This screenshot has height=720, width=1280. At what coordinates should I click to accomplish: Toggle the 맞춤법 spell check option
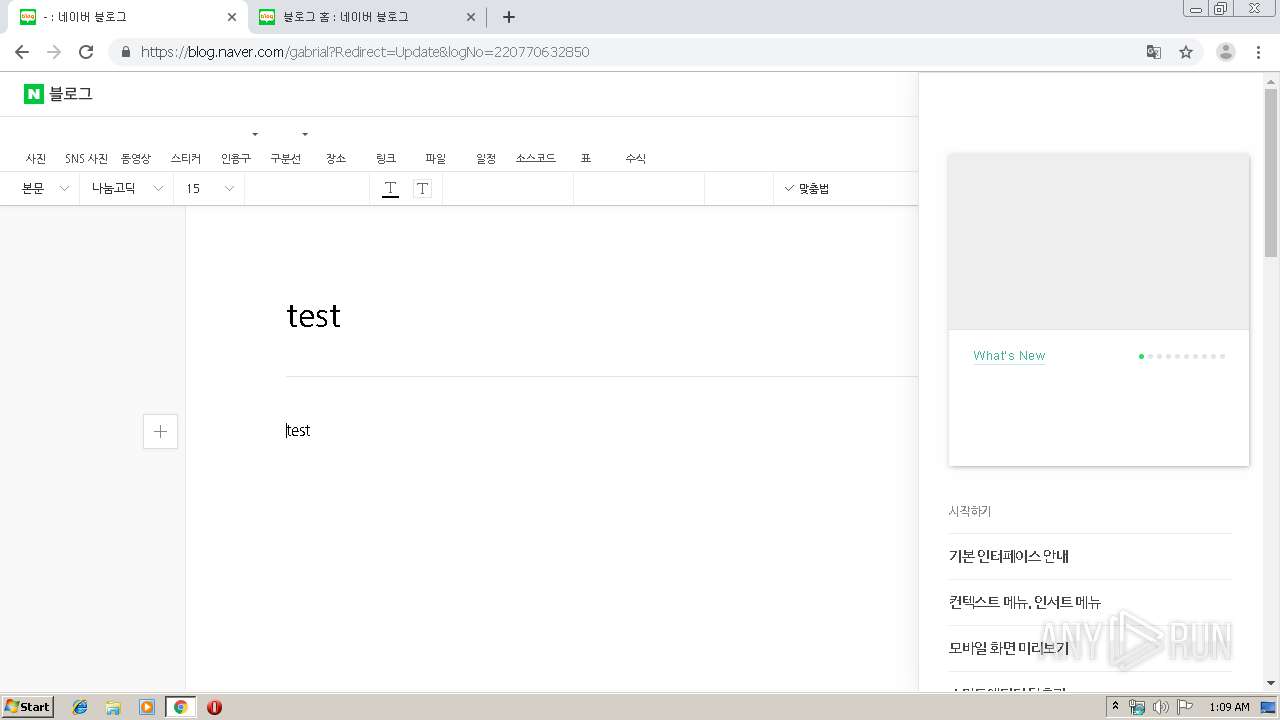pos(807,188)
